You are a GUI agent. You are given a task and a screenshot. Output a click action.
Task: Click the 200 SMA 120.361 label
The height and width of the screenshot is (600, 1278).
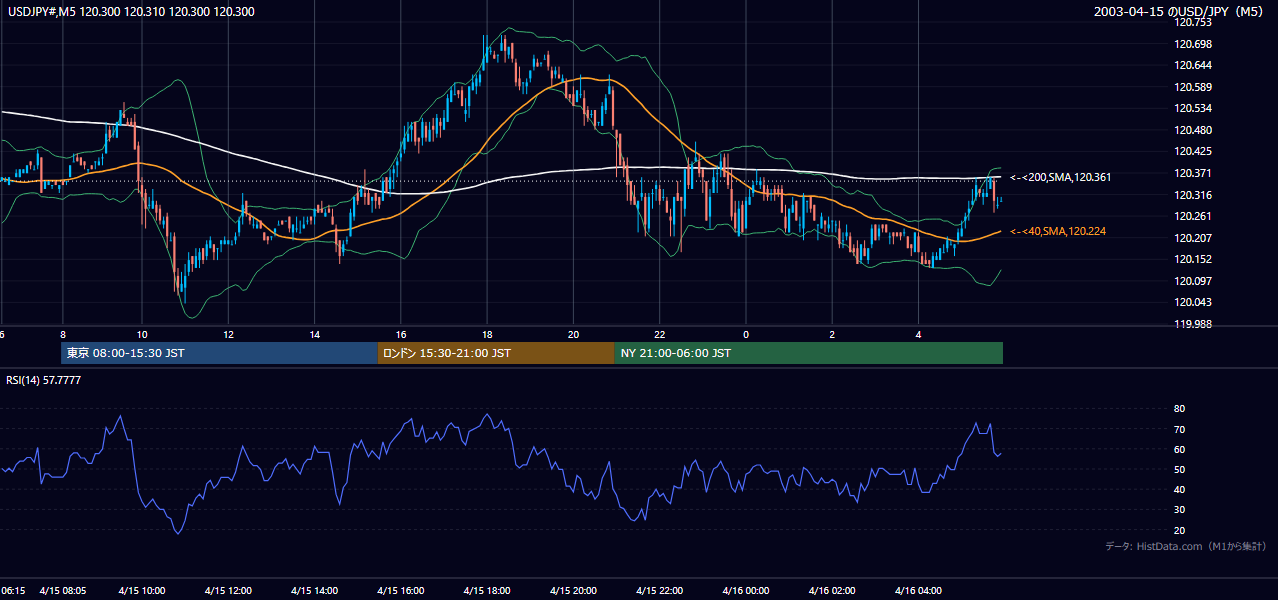(1060, 177)
